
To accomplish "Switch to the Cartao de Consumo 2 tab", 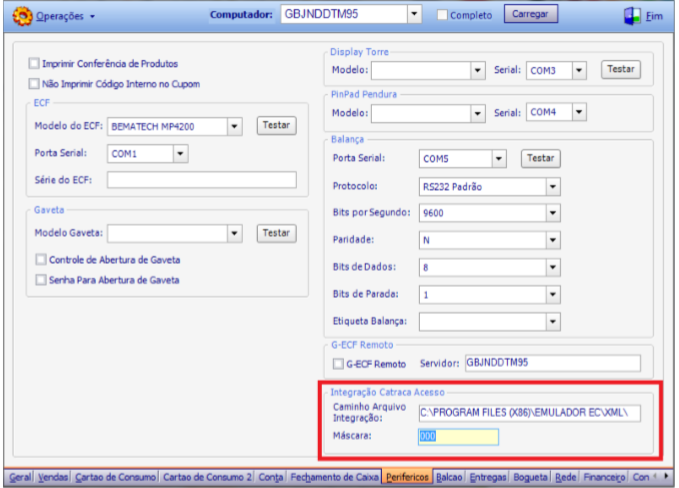I will [x=207, y=477].
